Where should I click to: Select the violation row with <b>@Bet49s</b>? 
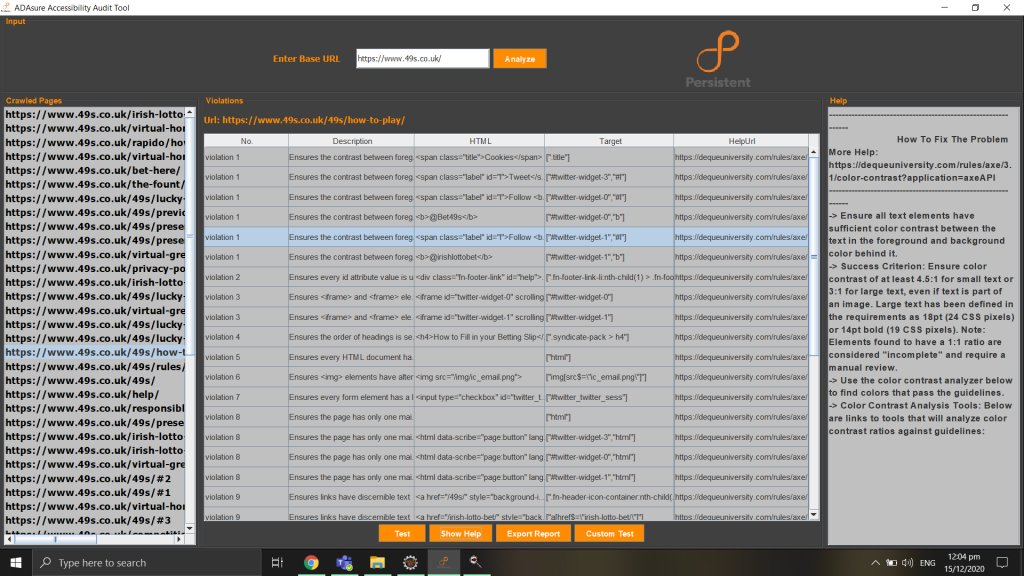click(x=506, y=217)
